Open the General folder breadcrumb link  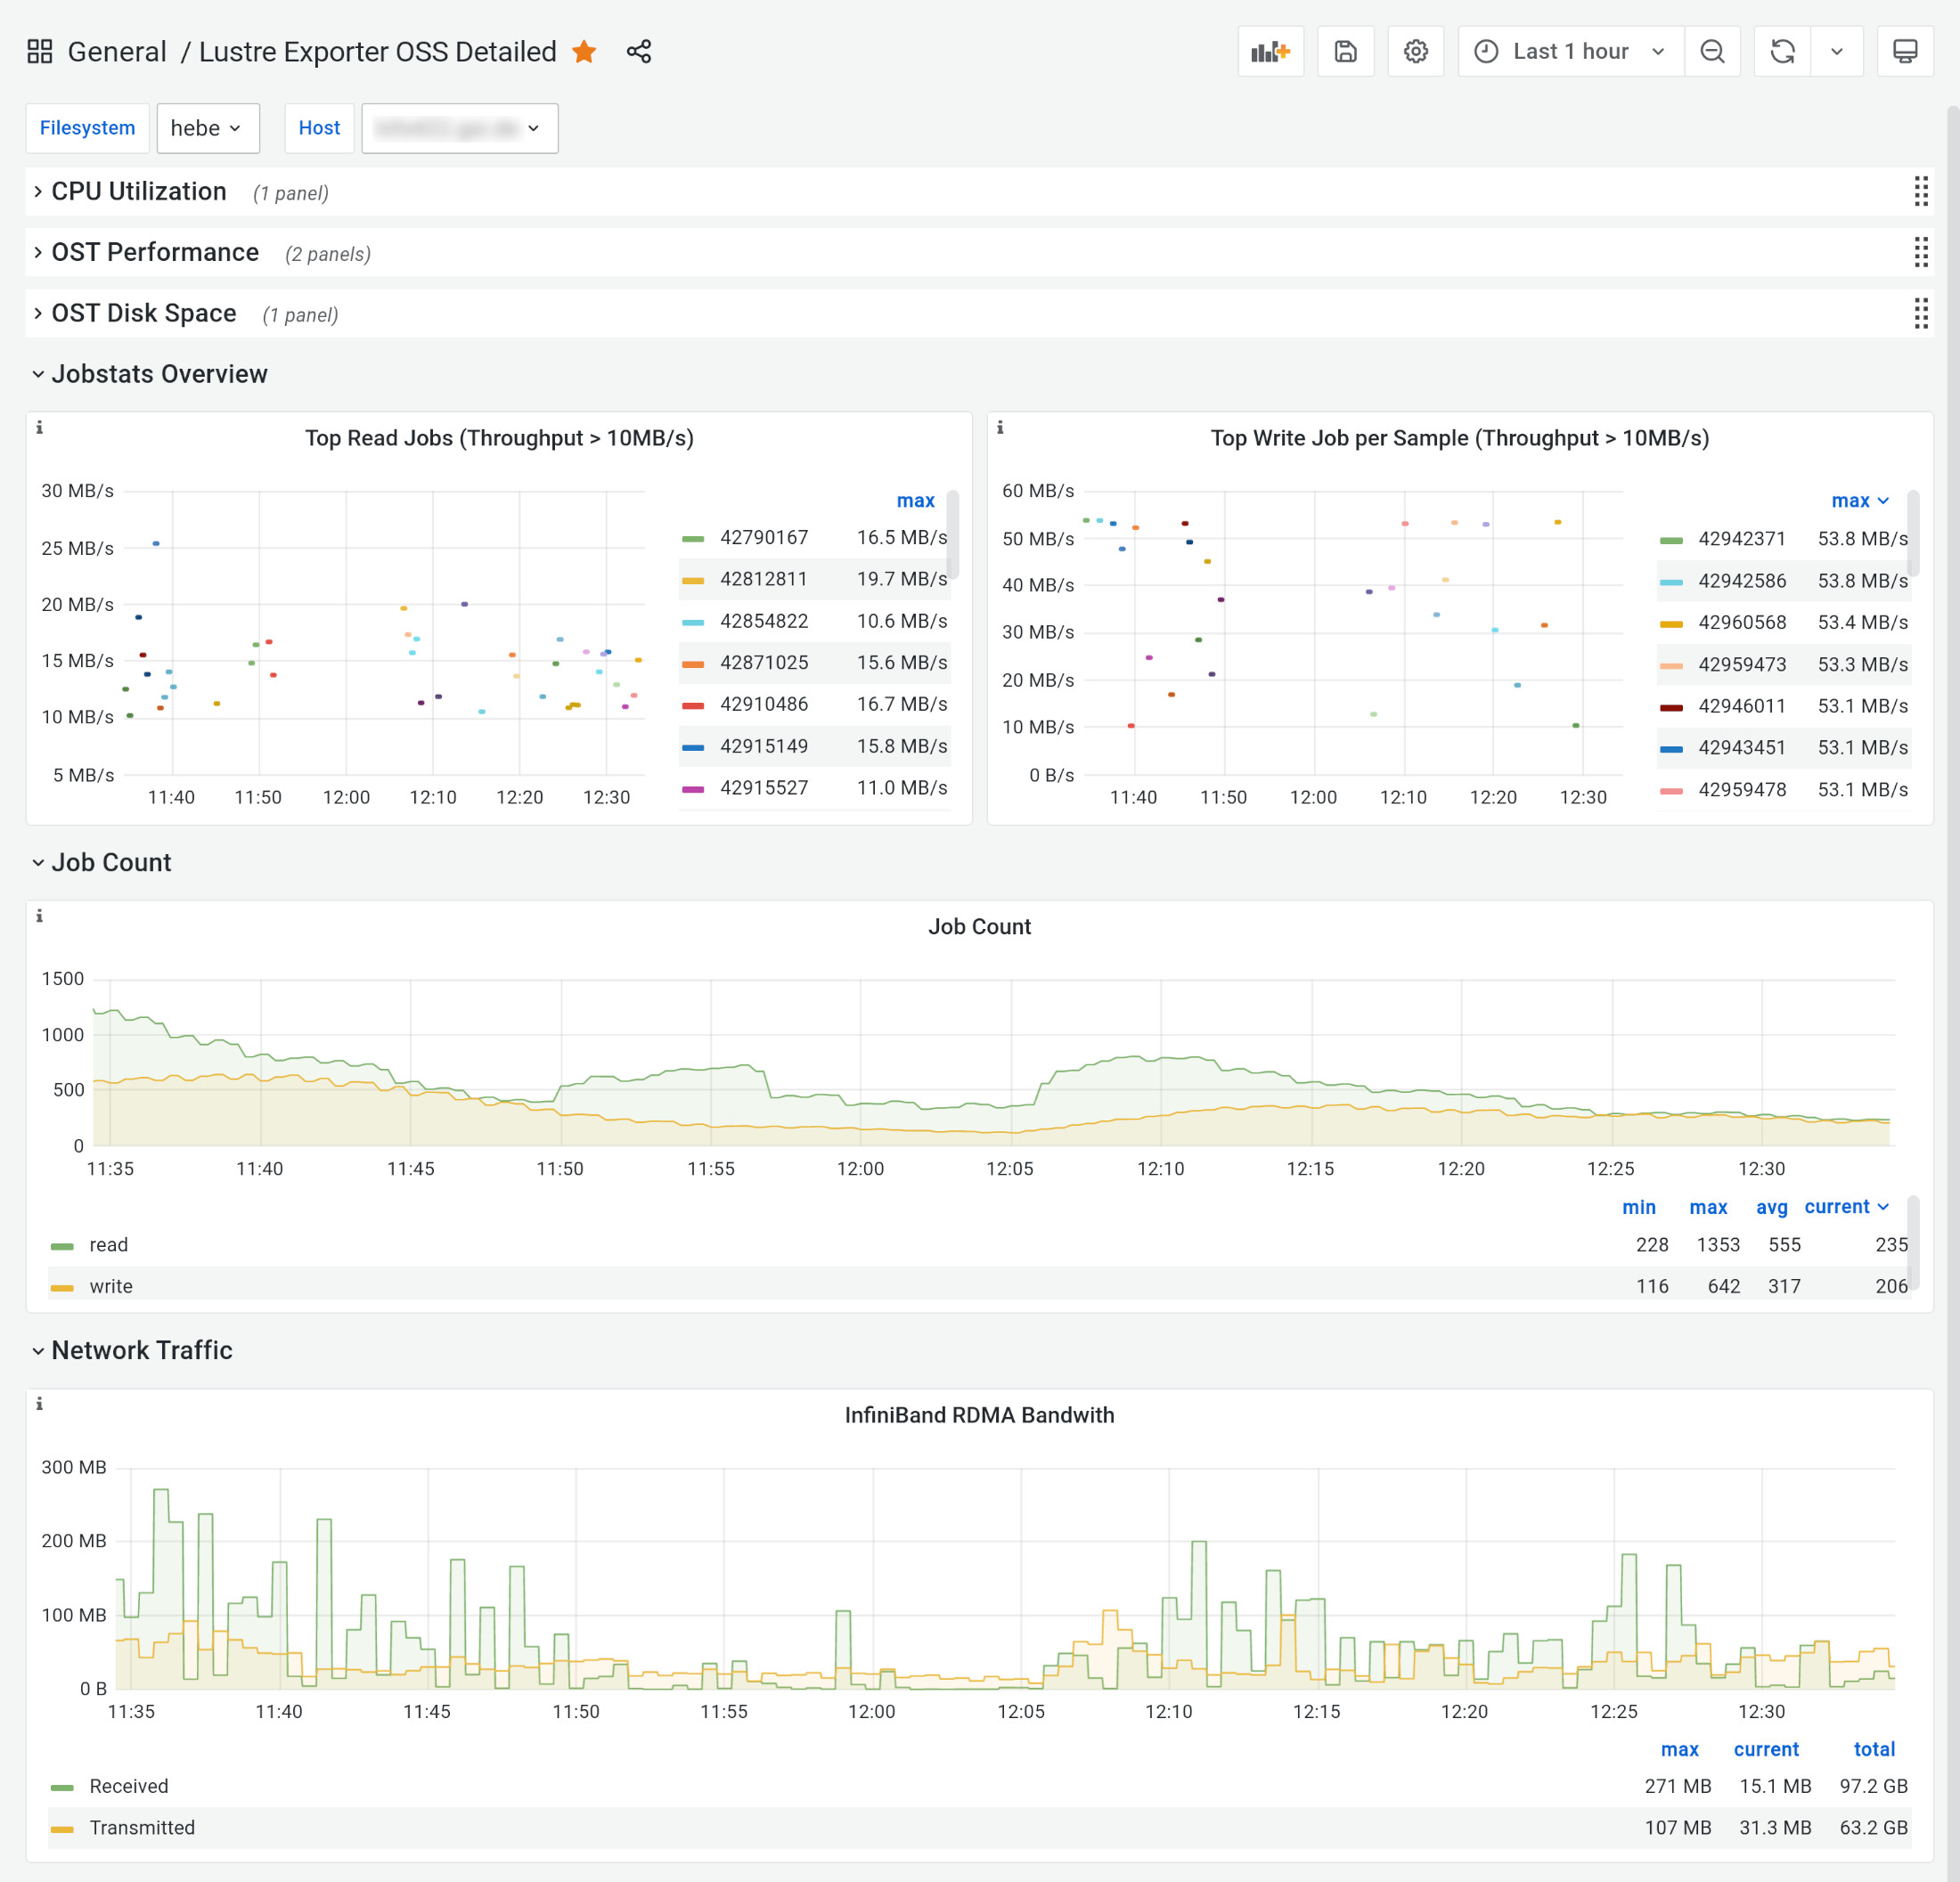coord(117,51)
